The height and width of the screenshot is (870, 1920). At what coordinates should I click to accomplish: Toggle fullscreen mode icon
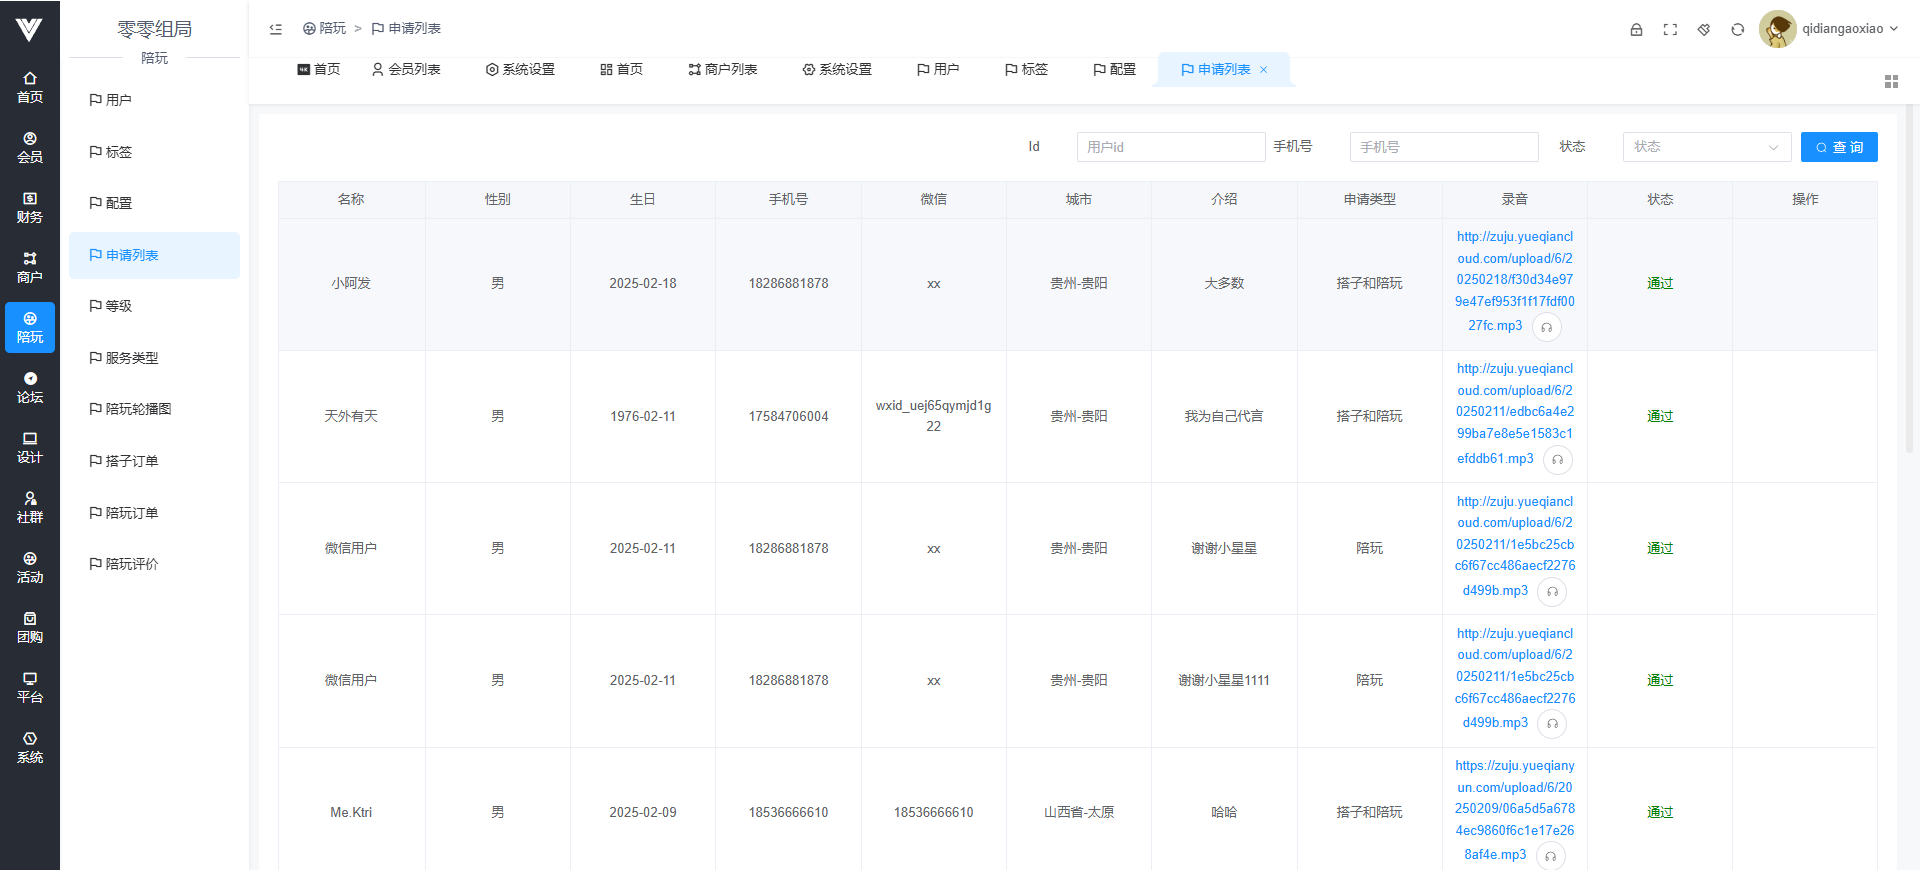coord(1670,30)
